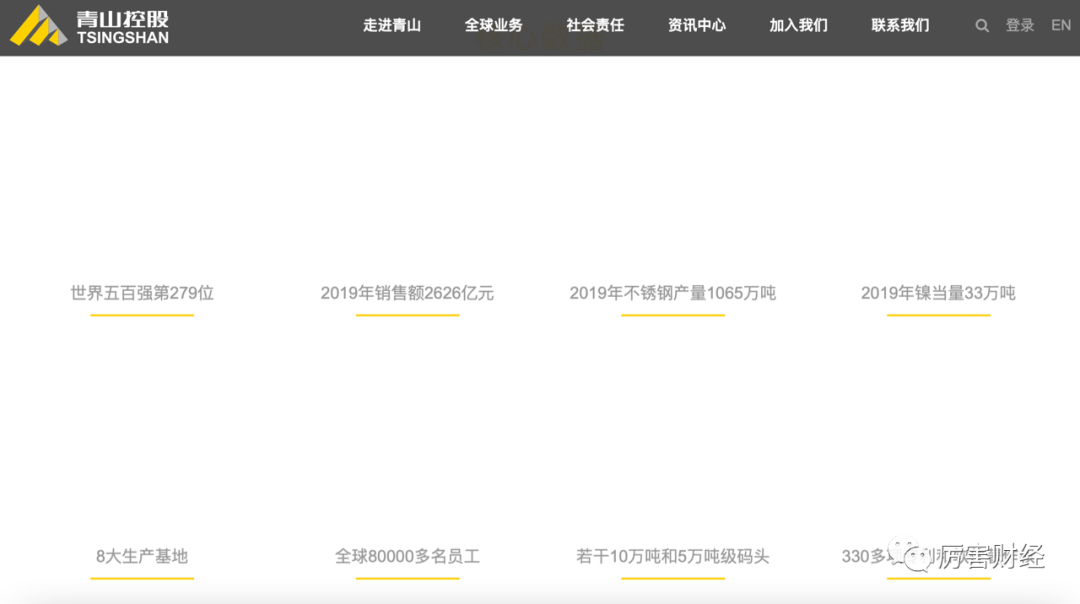The width and height of the screenshot is (1080, 604).
Task: Open the search magnifier icon
Action: (982, 26)
